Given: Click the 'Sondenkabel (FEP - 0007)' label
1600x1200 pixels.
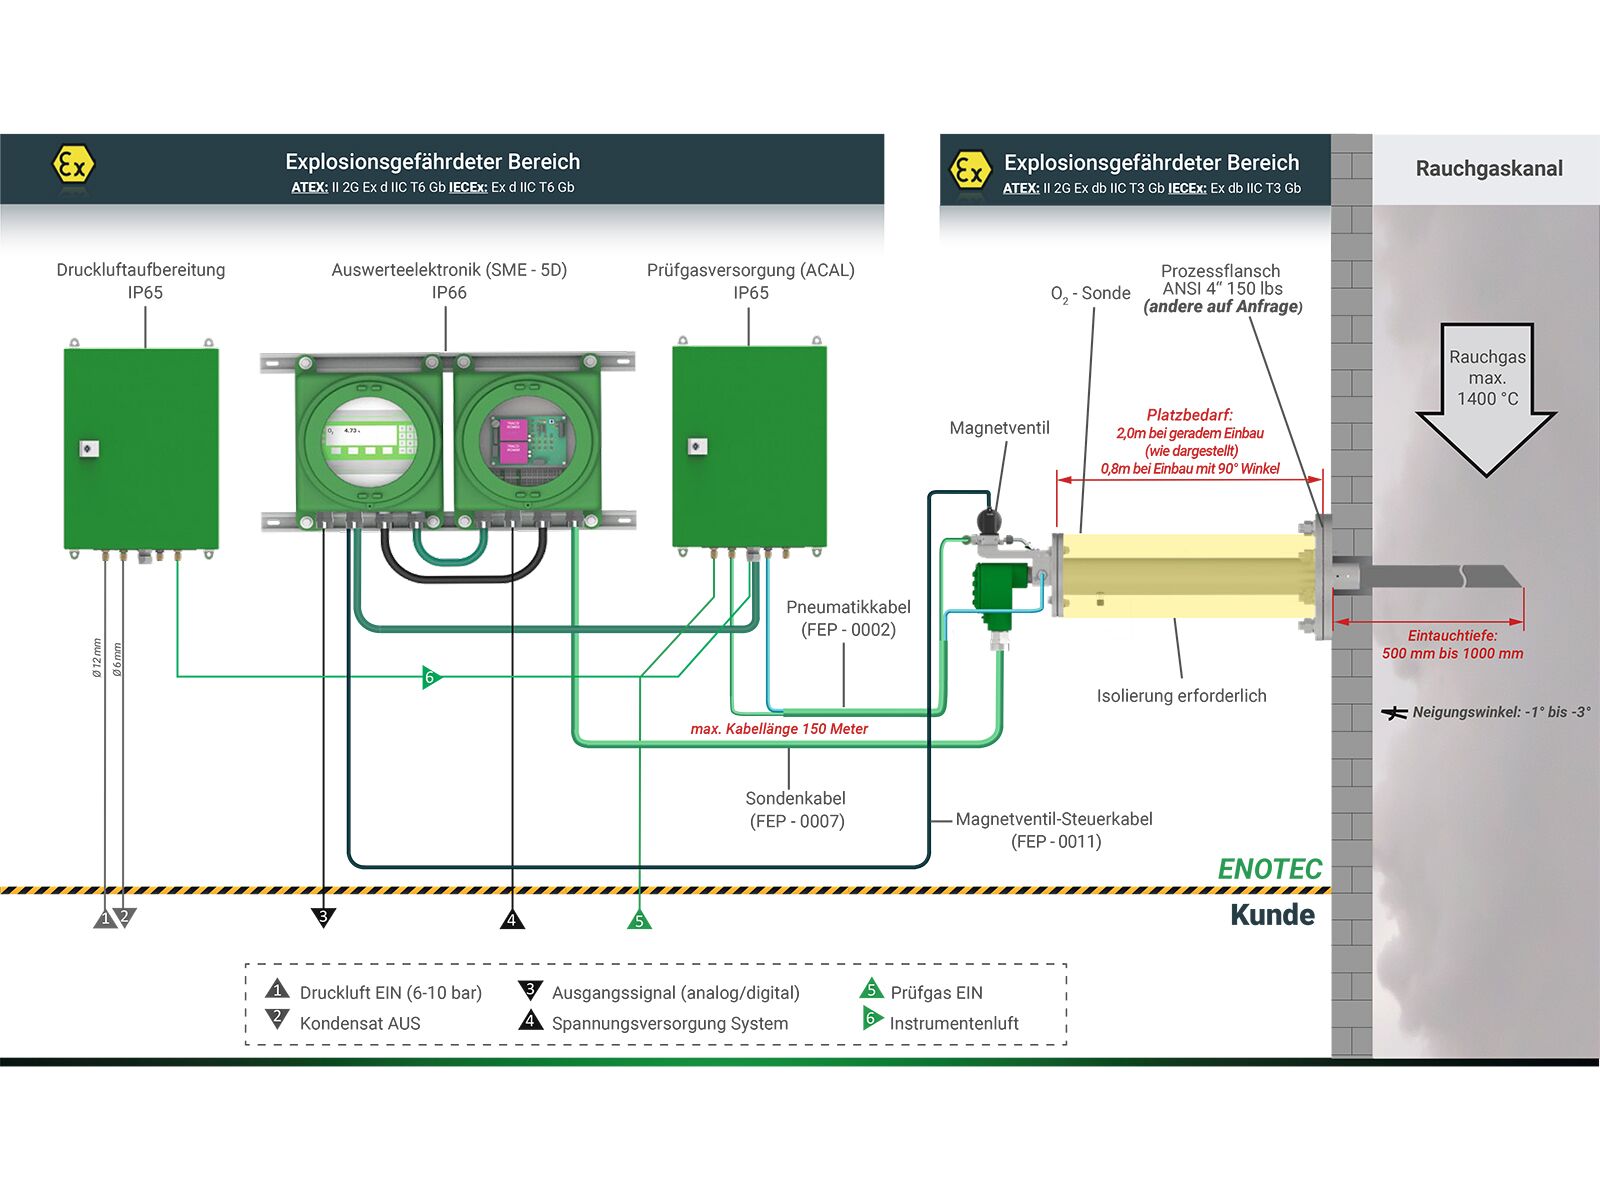Looking at the screenshot, I should (796, 810).
